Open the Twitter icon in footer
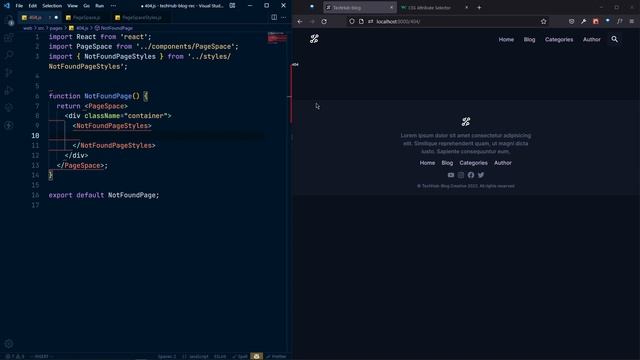This screenshot has width=640, height=360. point(481,175)
